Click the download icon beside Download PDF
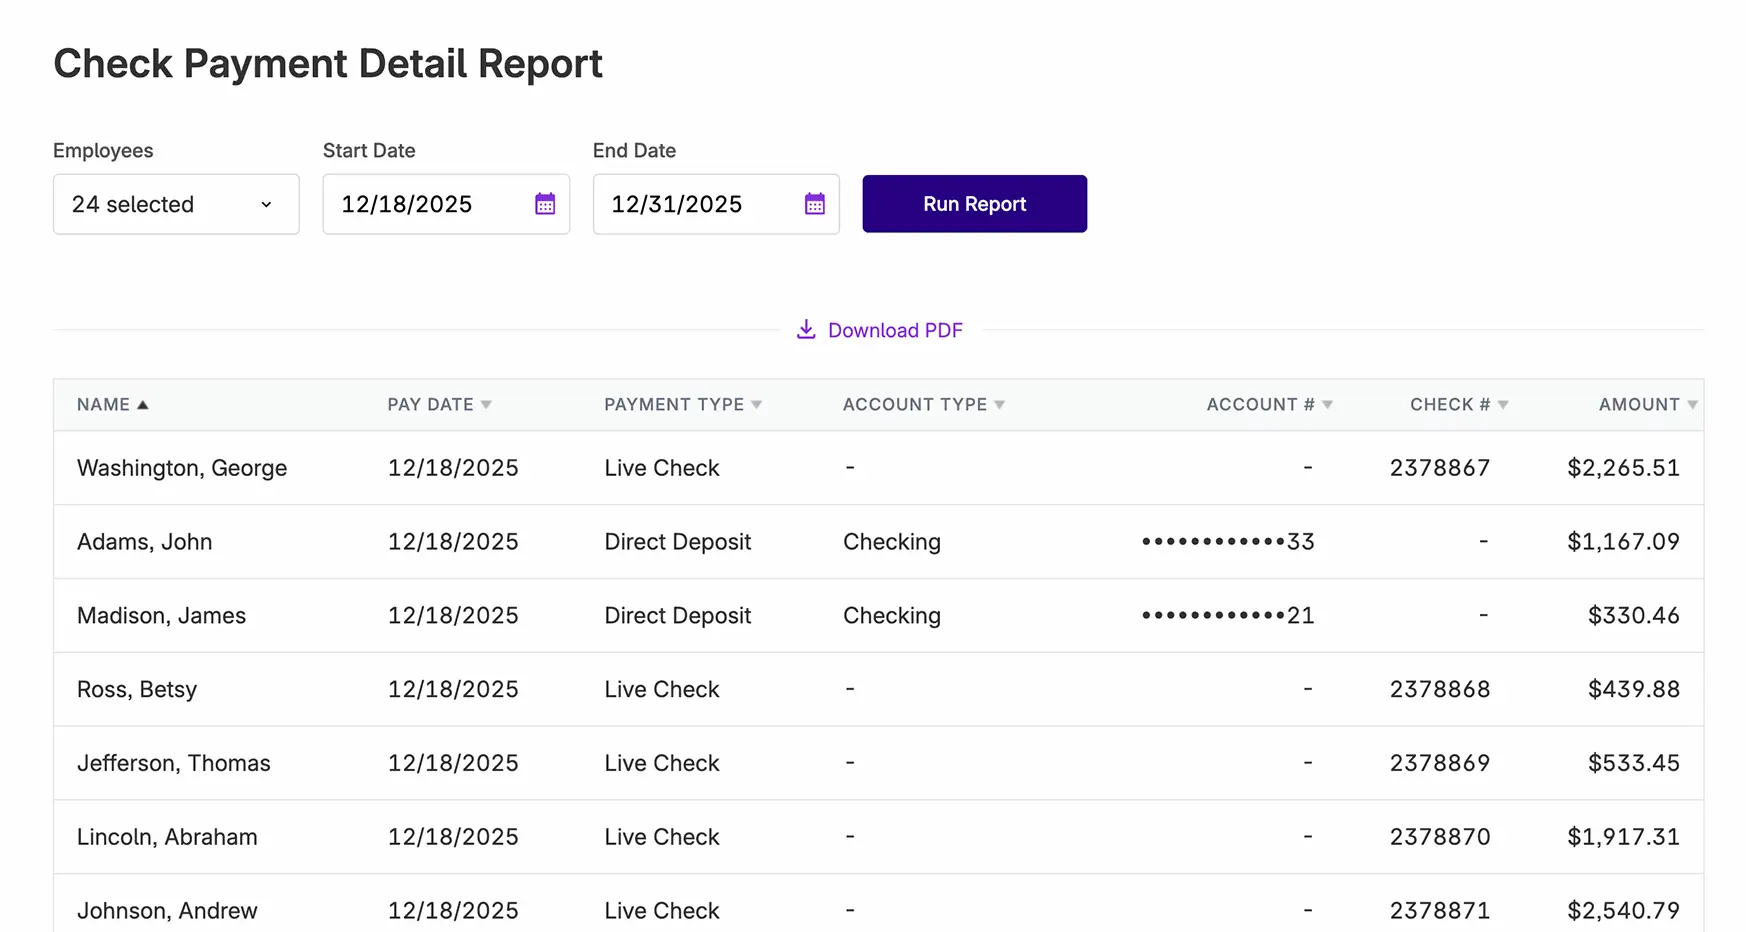Screen dimensions: 1746x932 click(x=806, y=329)
